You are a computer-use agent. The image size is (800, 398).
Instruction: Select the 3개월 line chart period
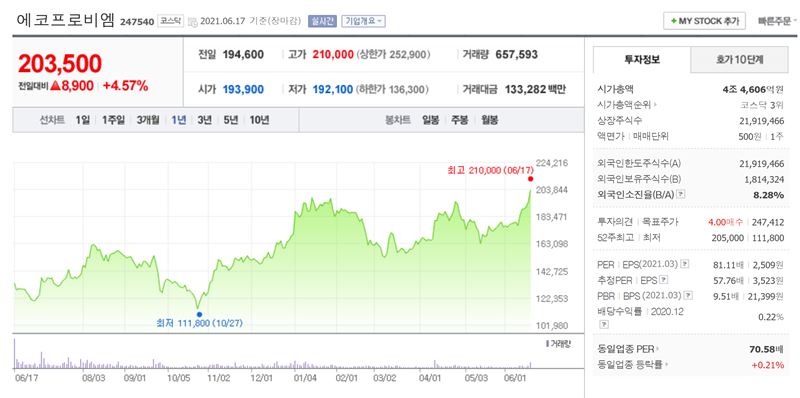click(x=148, y=120)
